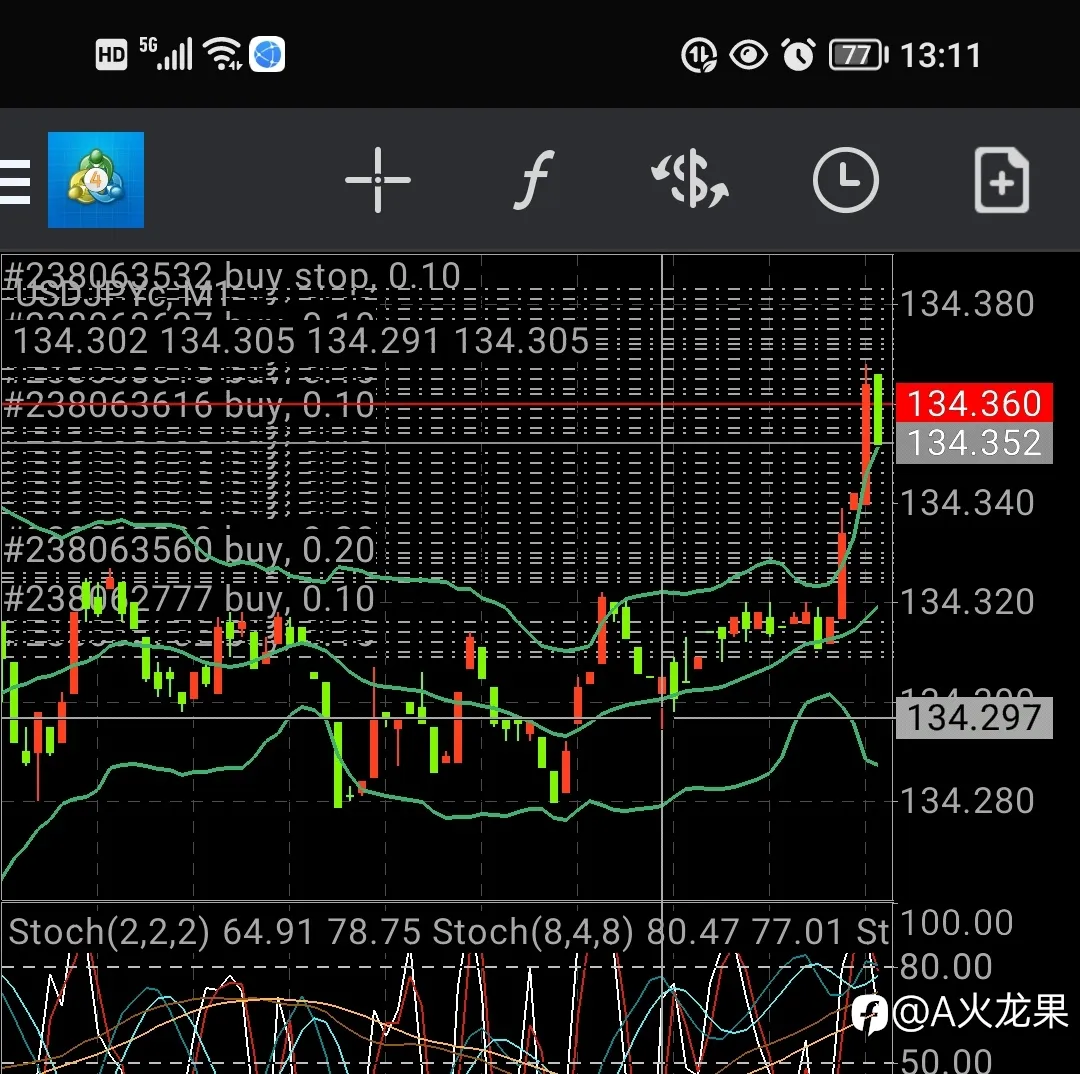
Task: Tap the Wi-Fi status icon
Action: [x=224, y=54]
